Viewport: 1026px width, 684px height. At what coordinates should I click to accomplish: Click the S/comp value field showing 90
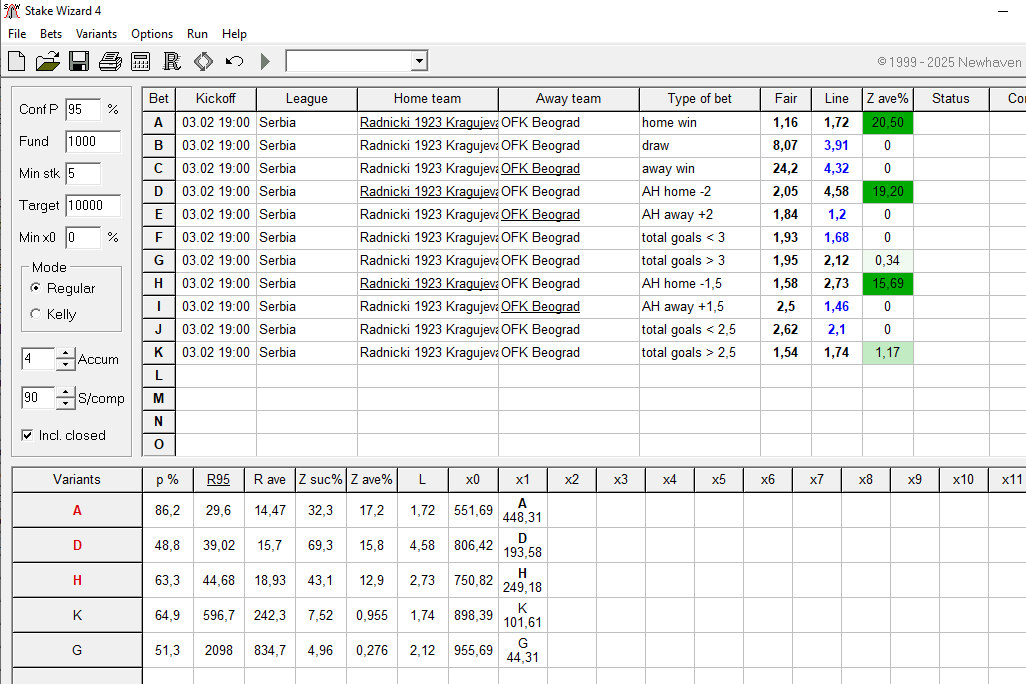39,397
